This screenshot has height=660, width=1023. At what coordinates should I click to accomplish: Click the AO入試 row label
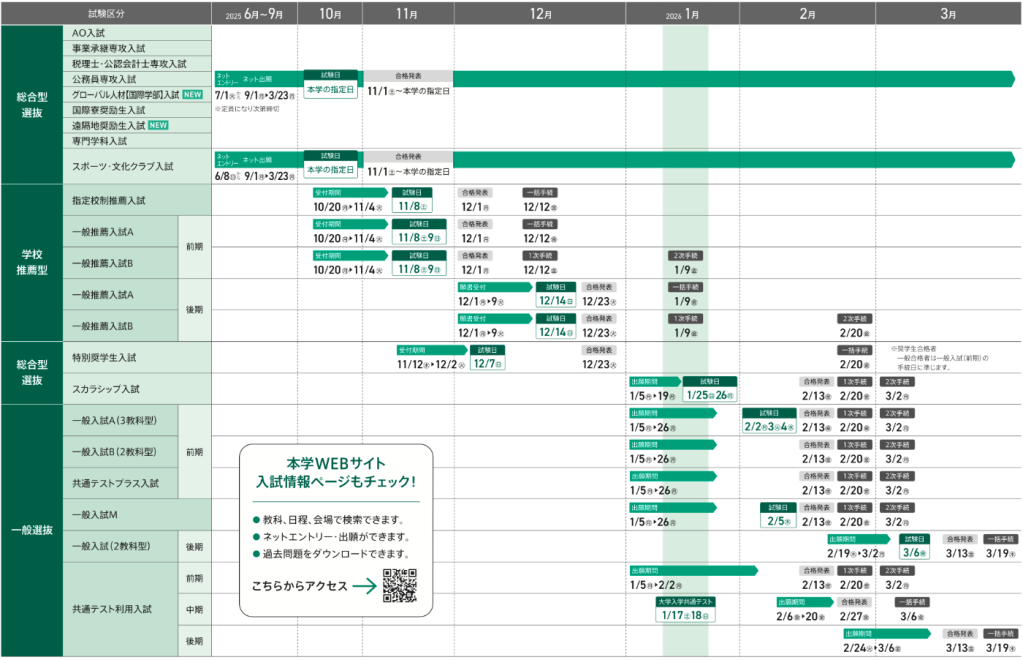point(90,33)
